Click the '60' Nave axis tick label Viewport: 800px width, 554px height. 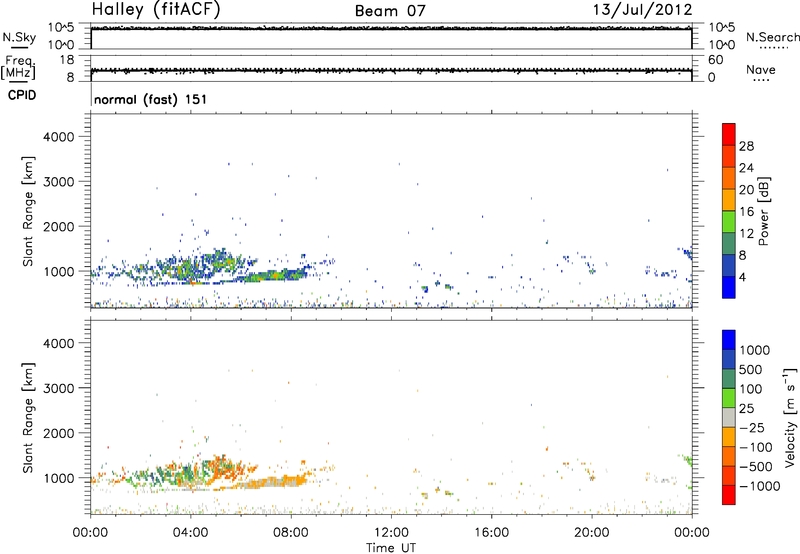point(715,60)
